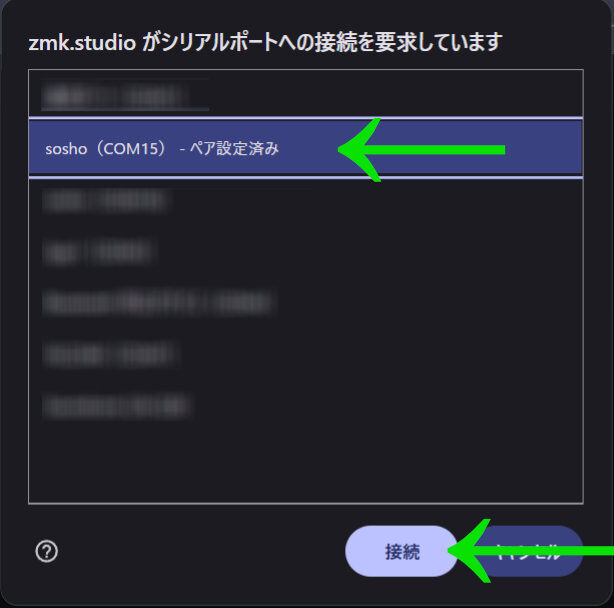
Task: Open the help question mark icon
Action: (47, 551)
